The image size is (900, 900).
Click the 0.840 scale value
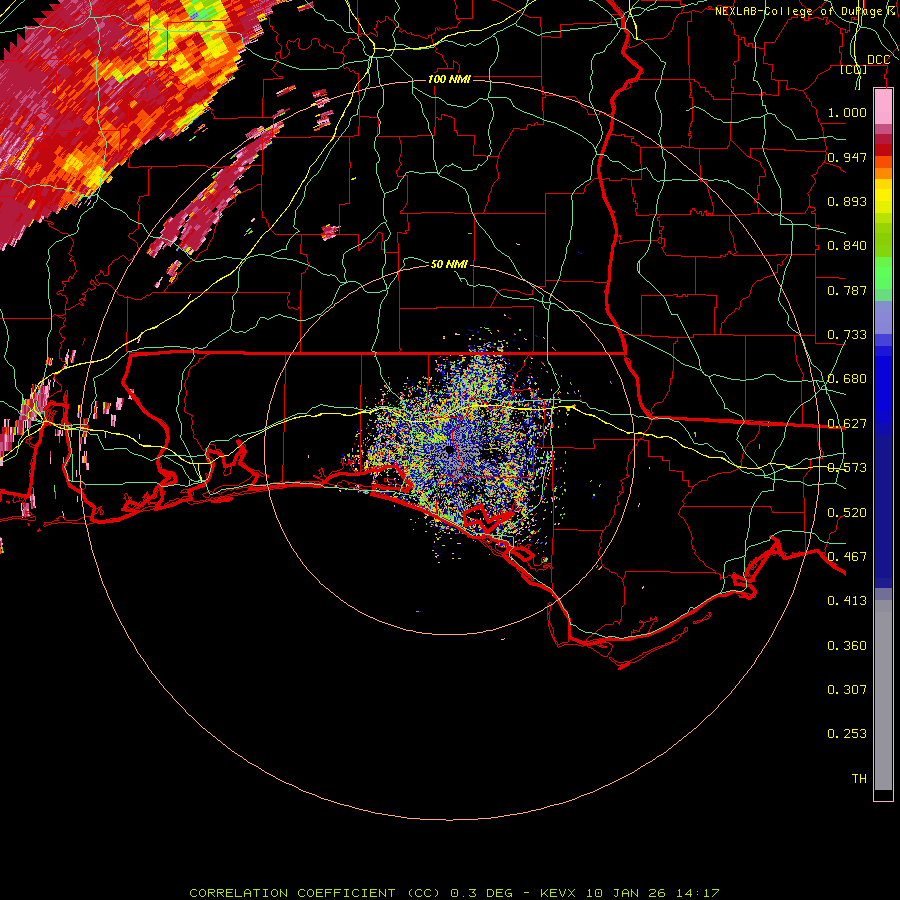[847, 246]
